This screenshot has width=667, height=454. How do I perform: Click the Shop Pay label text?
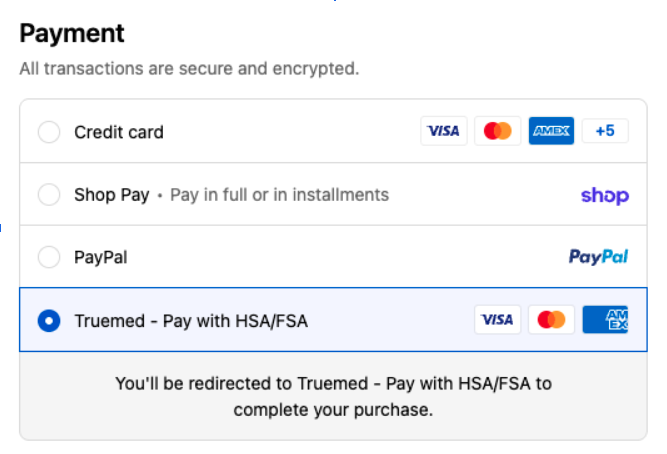click(111, 194)
